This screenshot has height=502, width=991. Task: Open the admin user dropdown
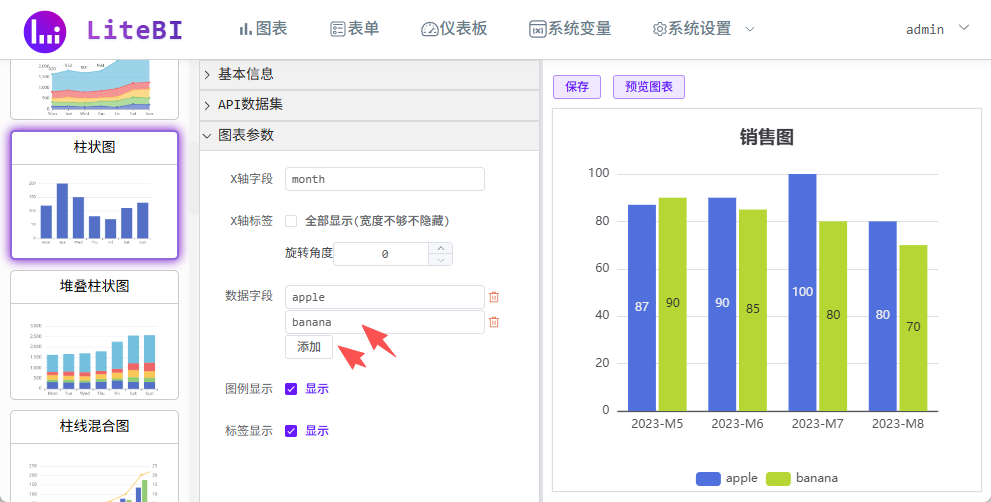coord(937,29)
